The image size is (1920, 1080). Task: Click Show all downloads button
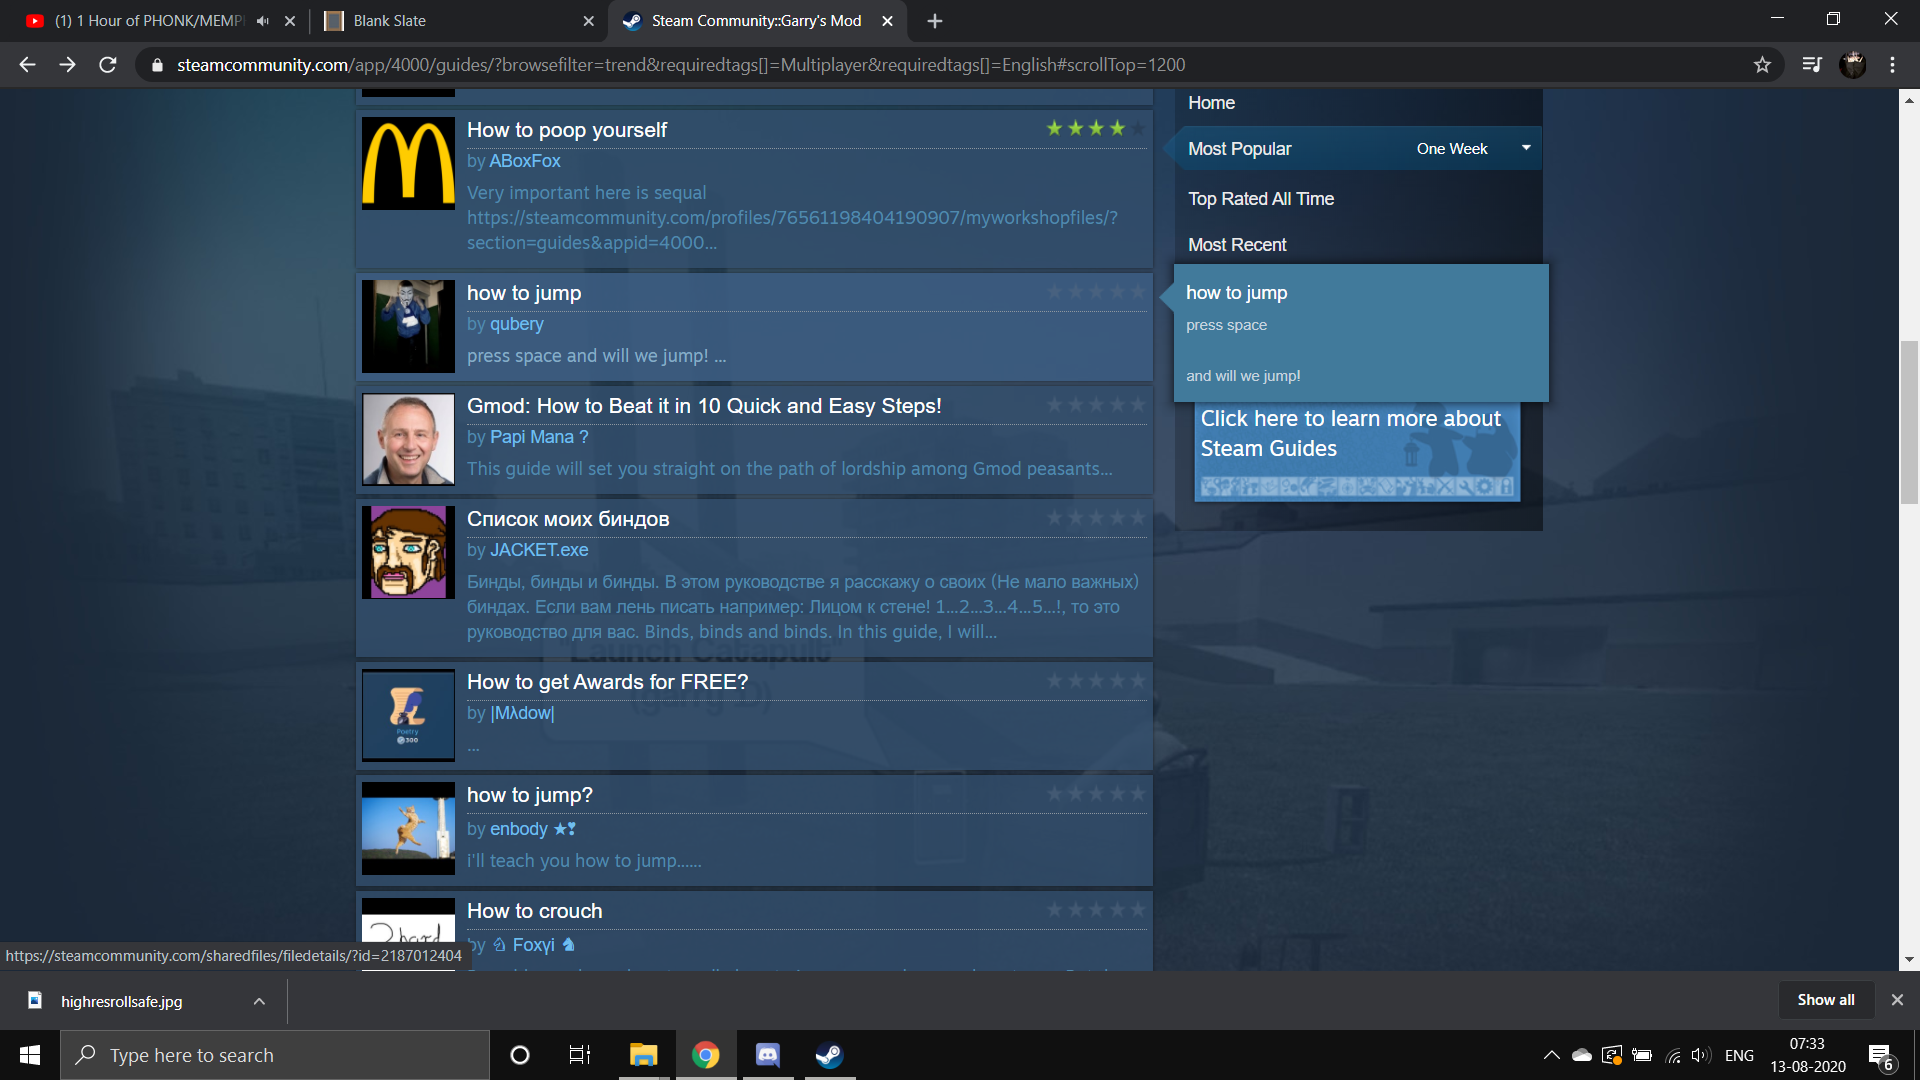click(x=1825, y=1000)
